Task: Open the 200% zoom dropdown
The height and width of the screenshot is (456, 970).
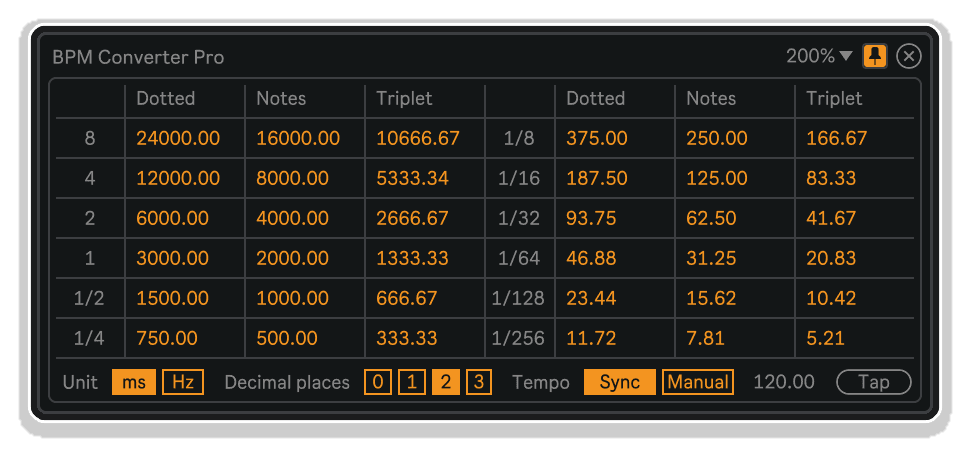Action: [819, 56]
